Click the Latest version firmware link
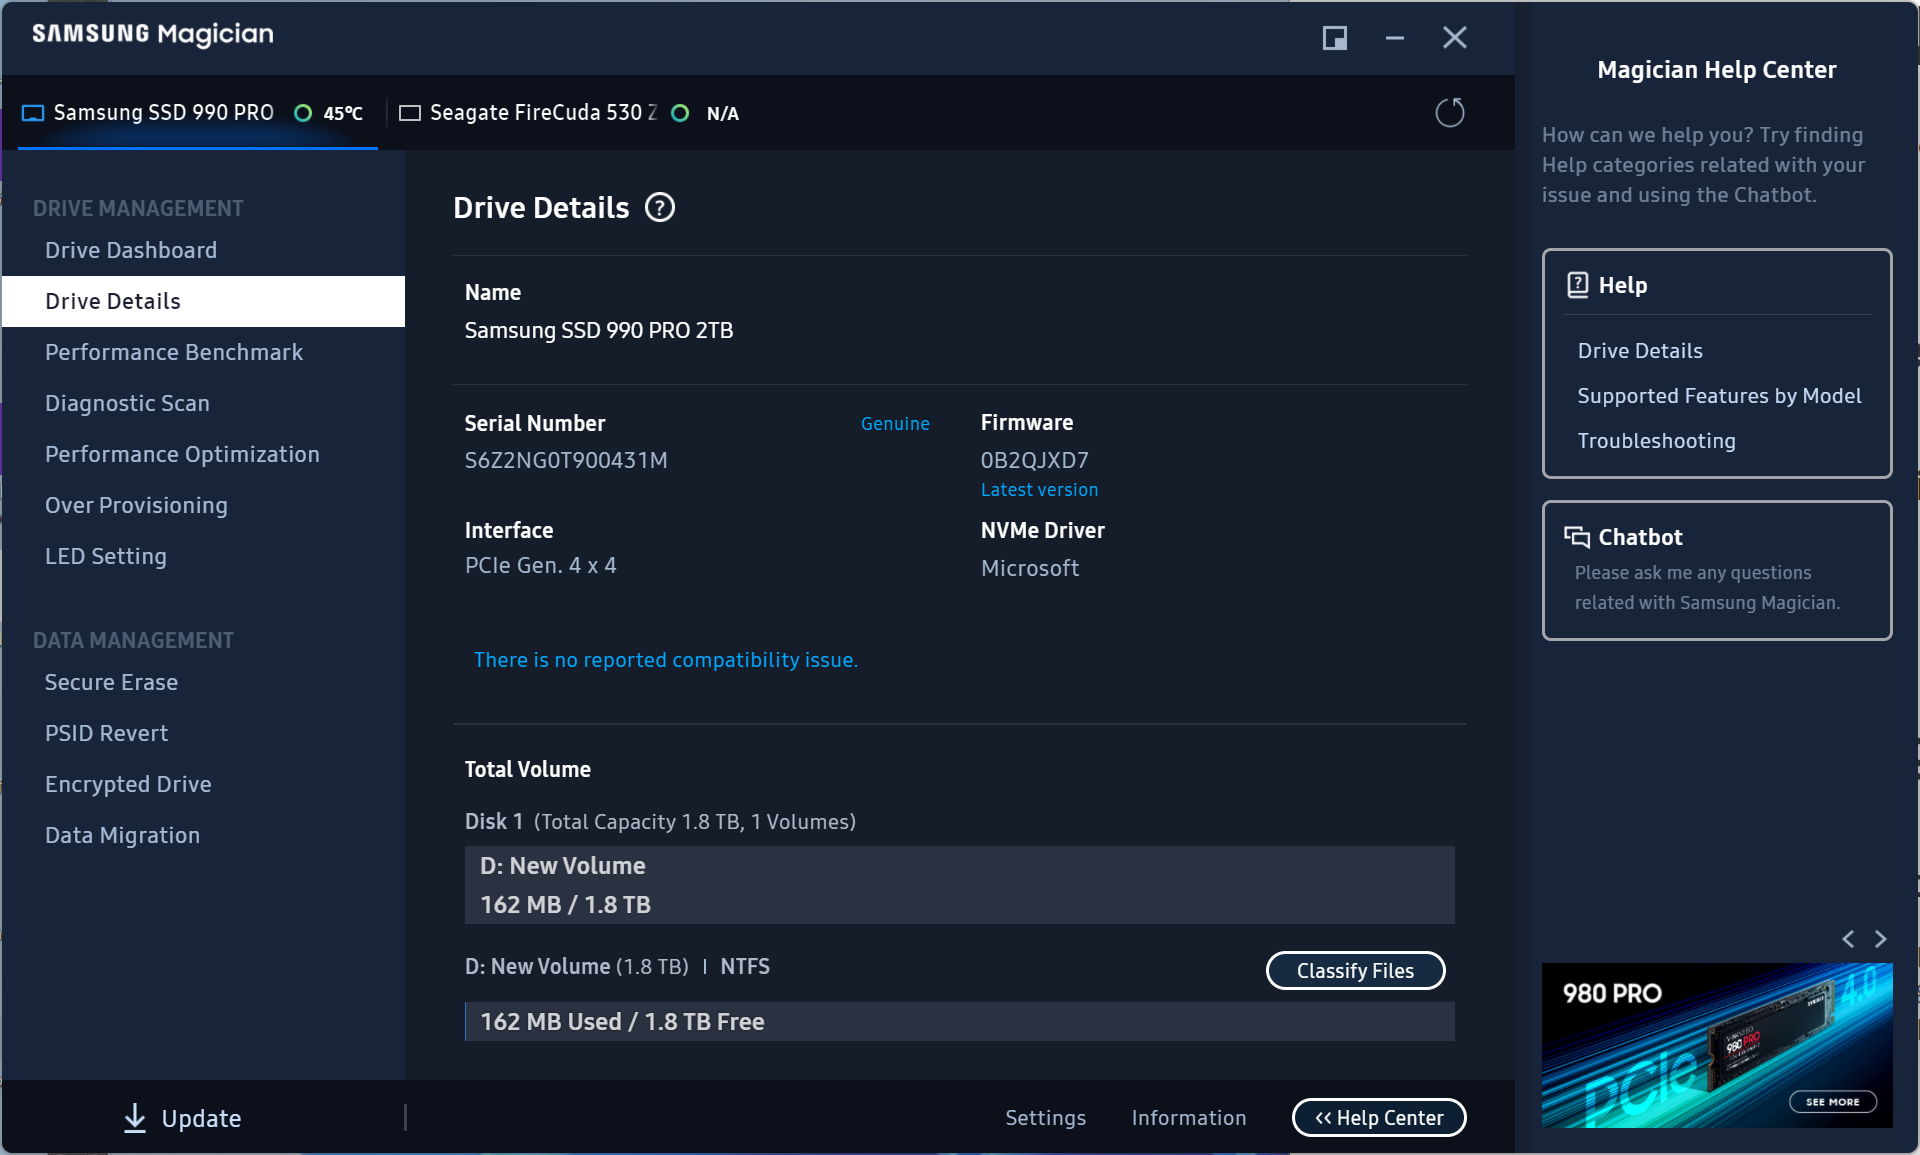 point(1039,490)
